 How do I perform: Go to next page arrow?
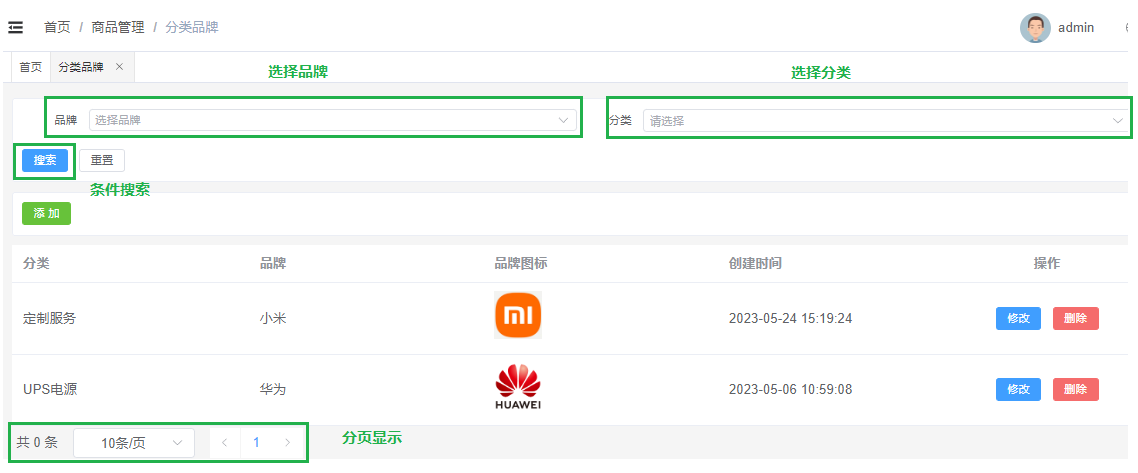coord(288,442)
